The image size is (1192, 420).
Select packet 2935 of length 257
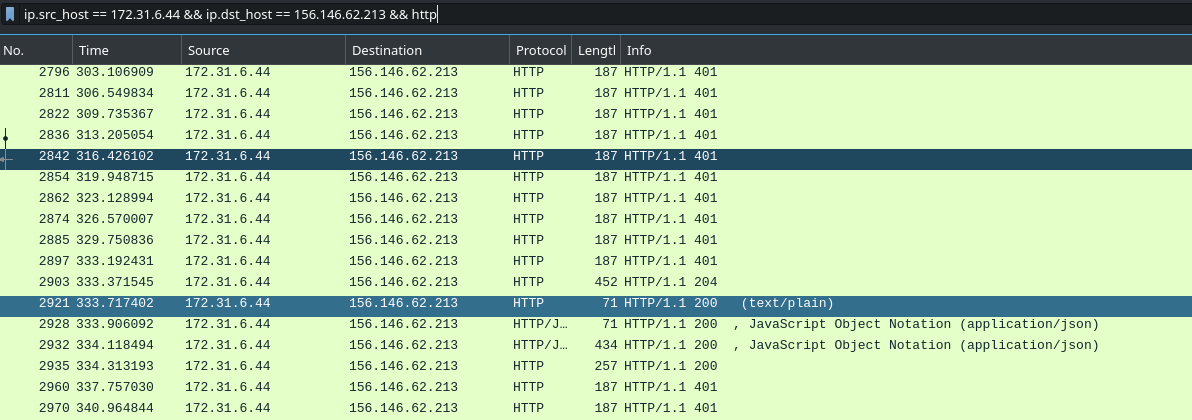[596, 366]
